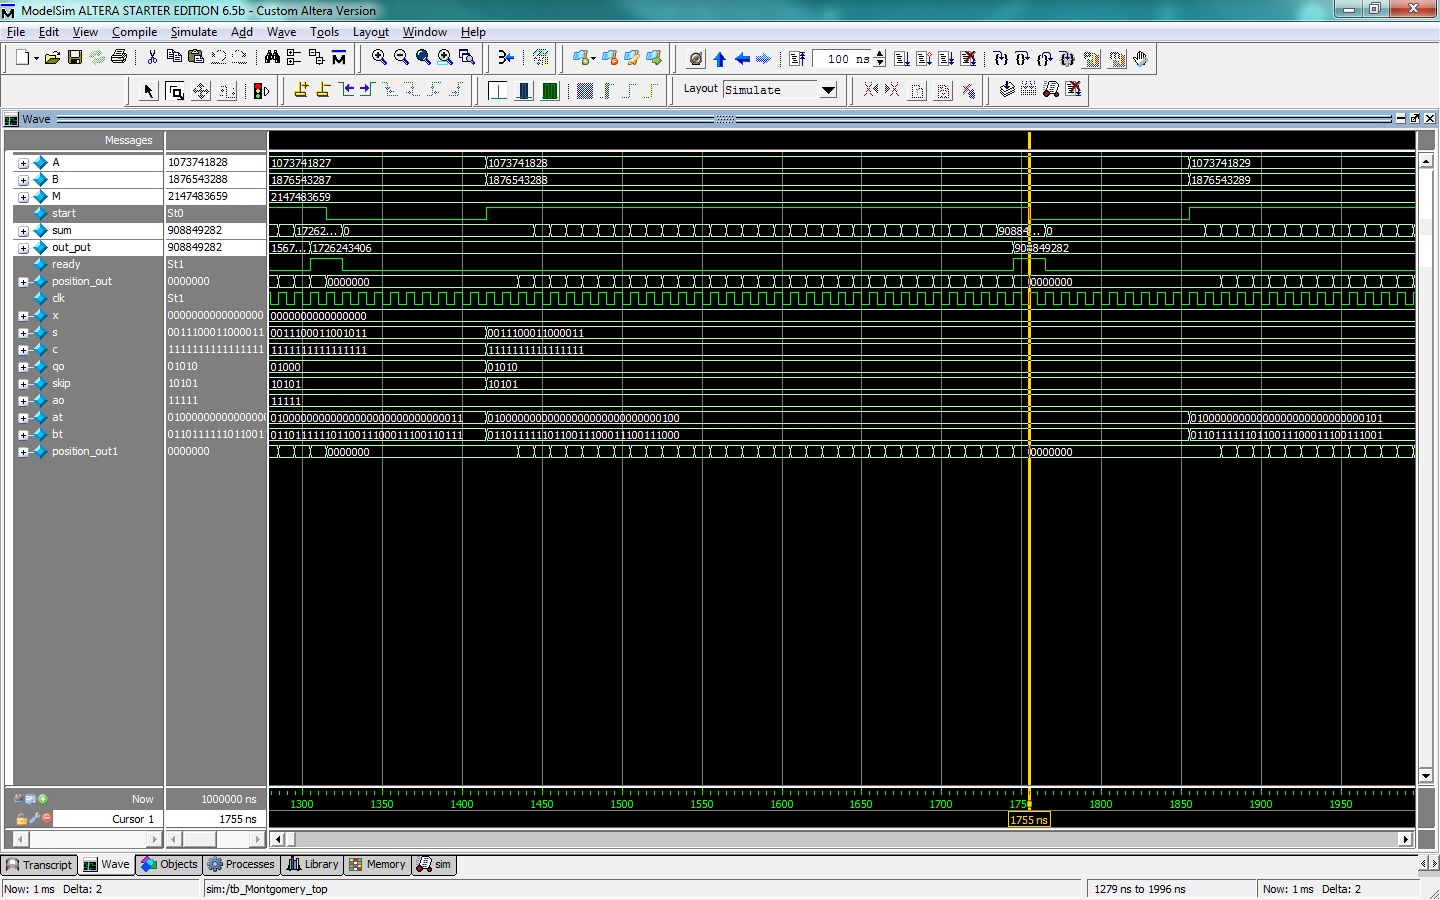Screen dimensions: 1440x900
Task: Expand the sum signal bus
Action: [x=23, y=231]
